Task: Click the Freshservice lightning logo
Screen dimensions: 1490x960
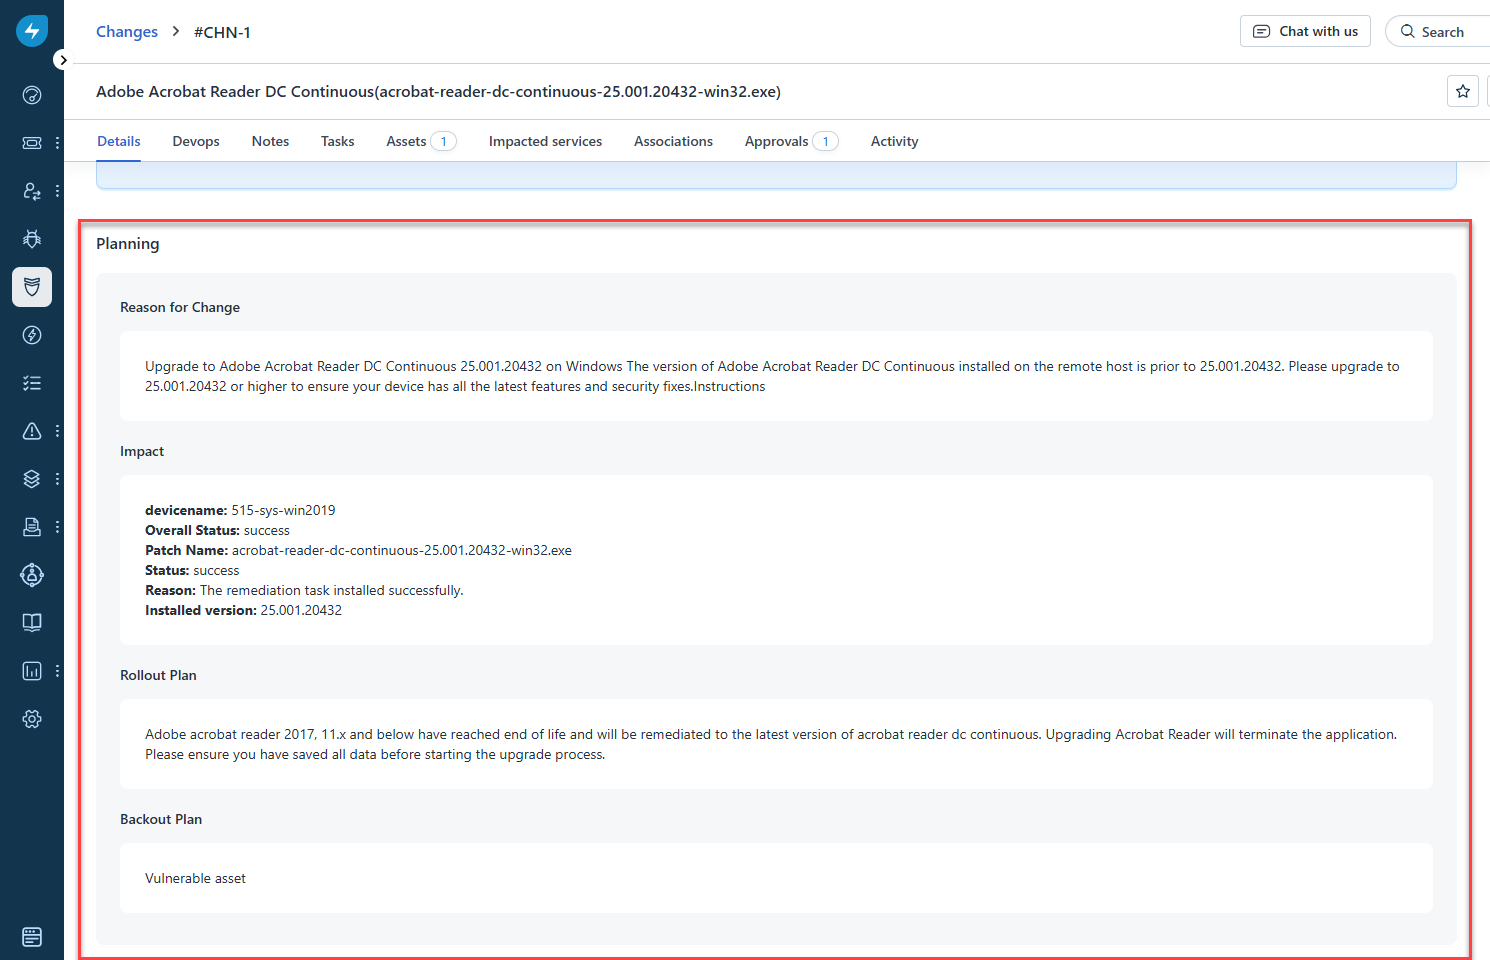Action: click(32, 31)
